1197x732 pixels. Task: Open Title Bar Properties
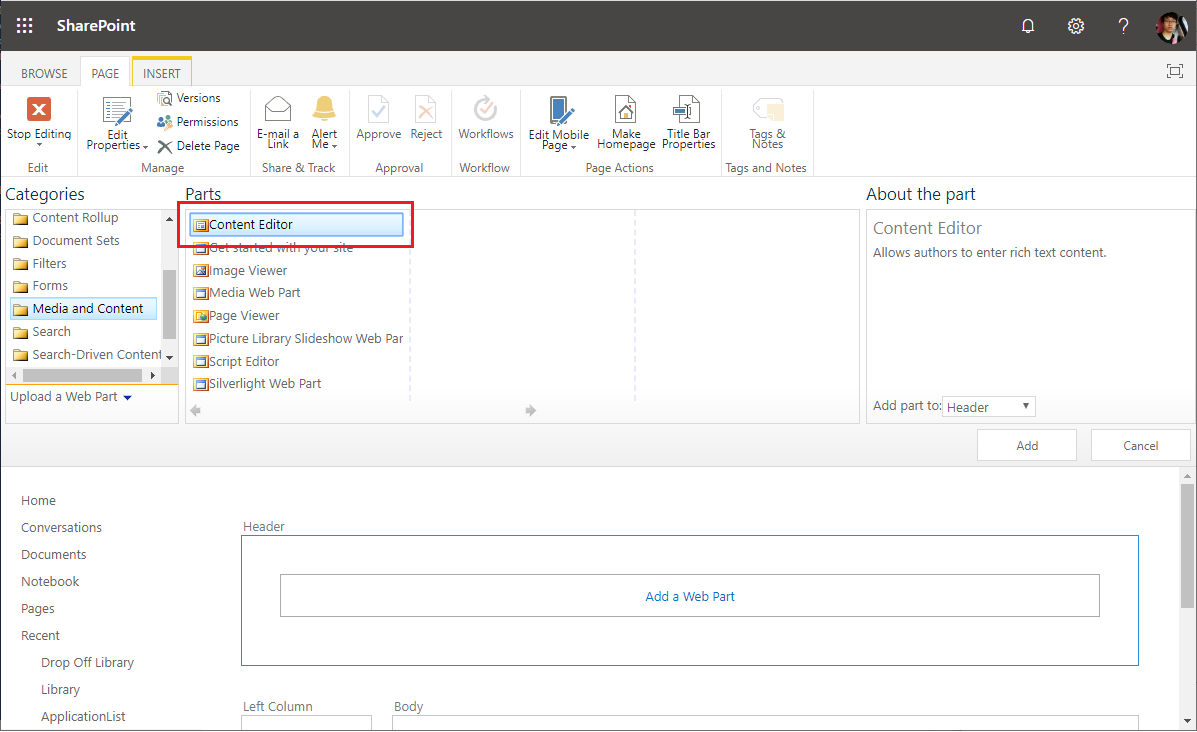click(x=689, y=122)
